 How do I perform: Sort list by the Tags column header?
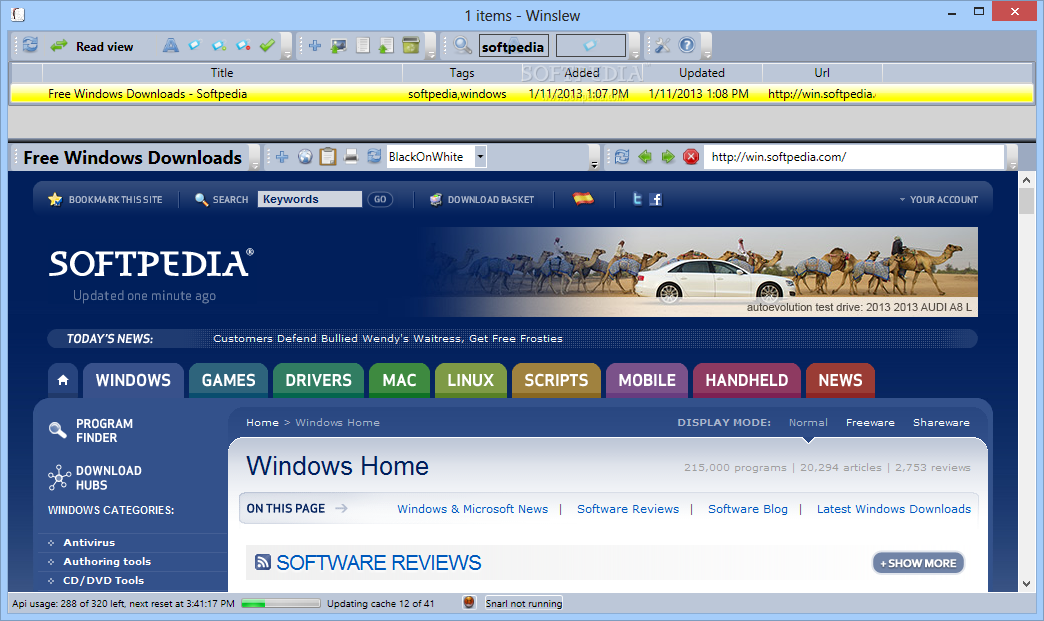[462, 73]
